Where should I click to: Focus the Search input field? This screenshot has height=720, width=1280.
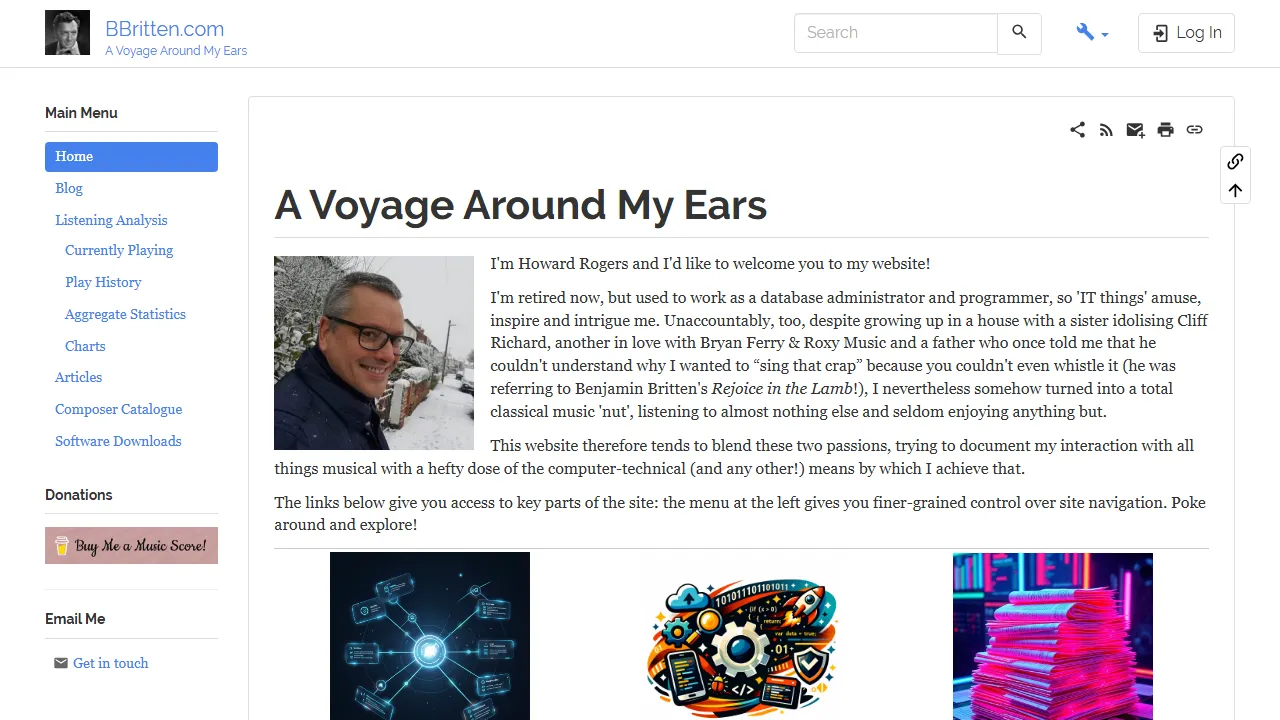point(896,33)
